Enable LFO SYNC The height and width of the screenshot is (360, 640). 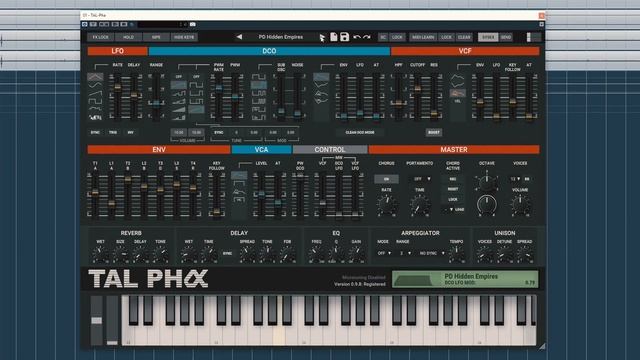pos(95,132)
